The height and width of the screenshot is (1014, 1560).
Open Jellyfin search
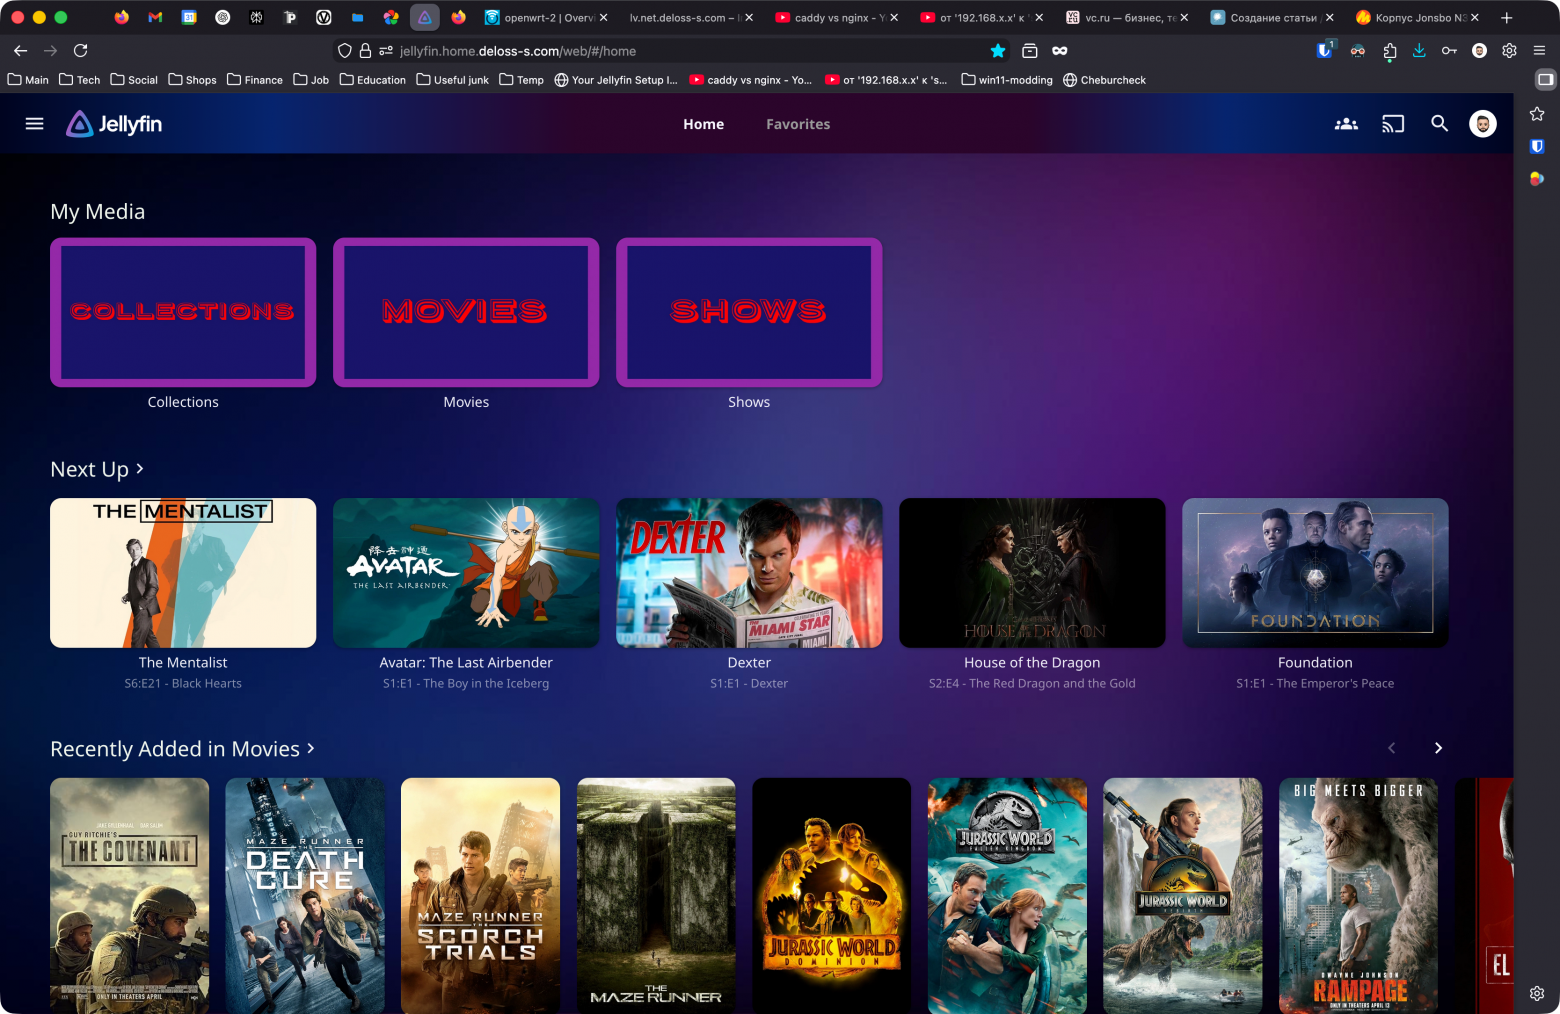tap(1439, 123)
